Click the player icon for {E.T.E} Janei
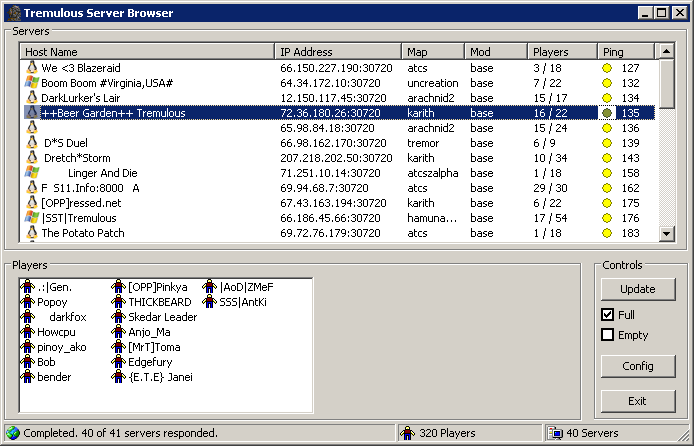Viewport: 694px width, 446px height. pos(118,377)
